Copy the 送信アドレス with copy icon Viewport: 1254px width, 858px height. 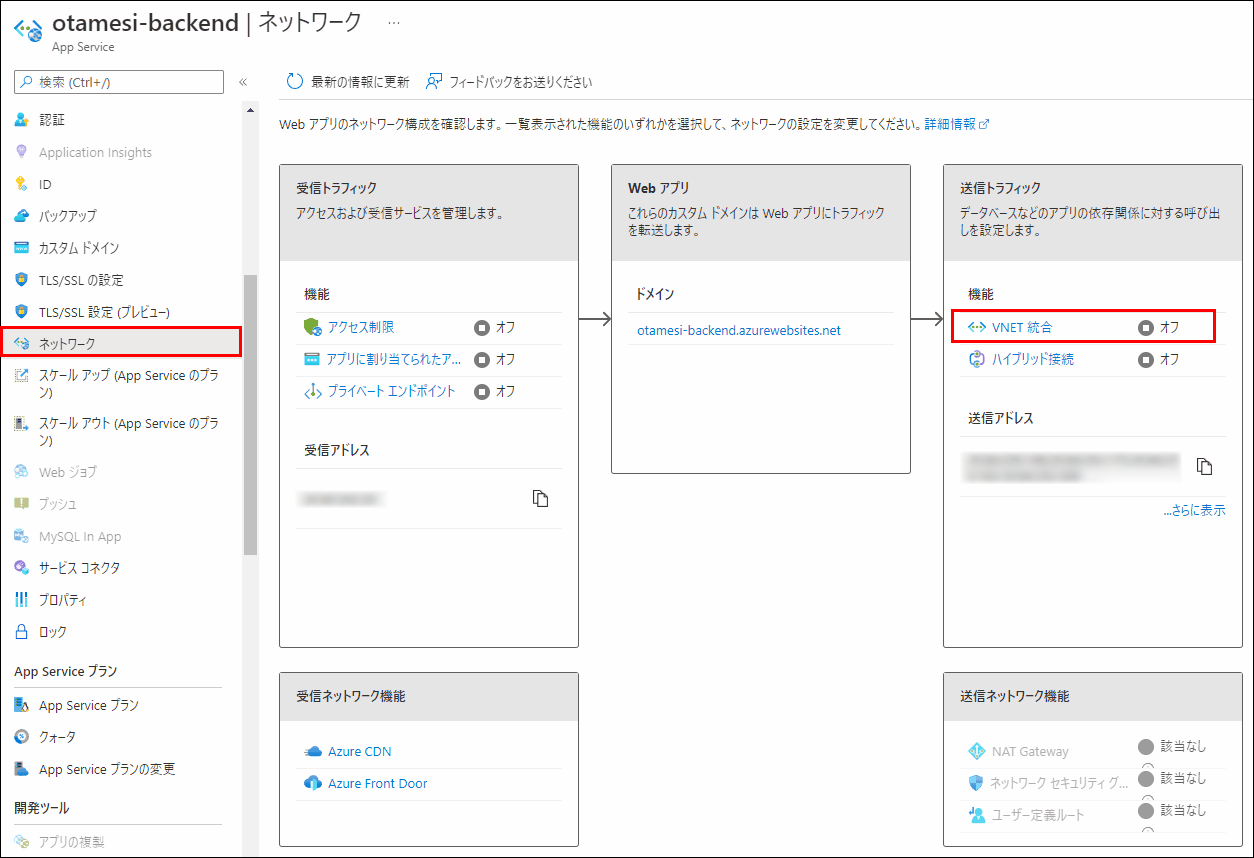[x=1205, y=466]
